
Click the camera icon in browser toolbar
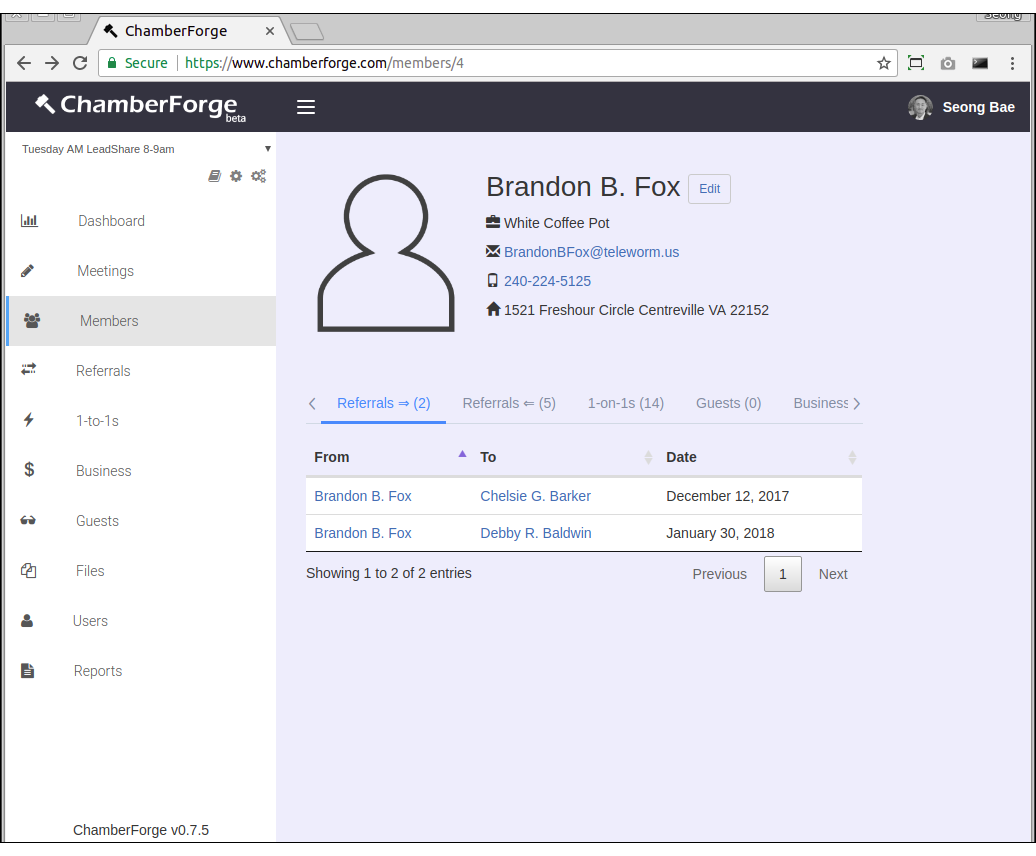click(947, 63)
